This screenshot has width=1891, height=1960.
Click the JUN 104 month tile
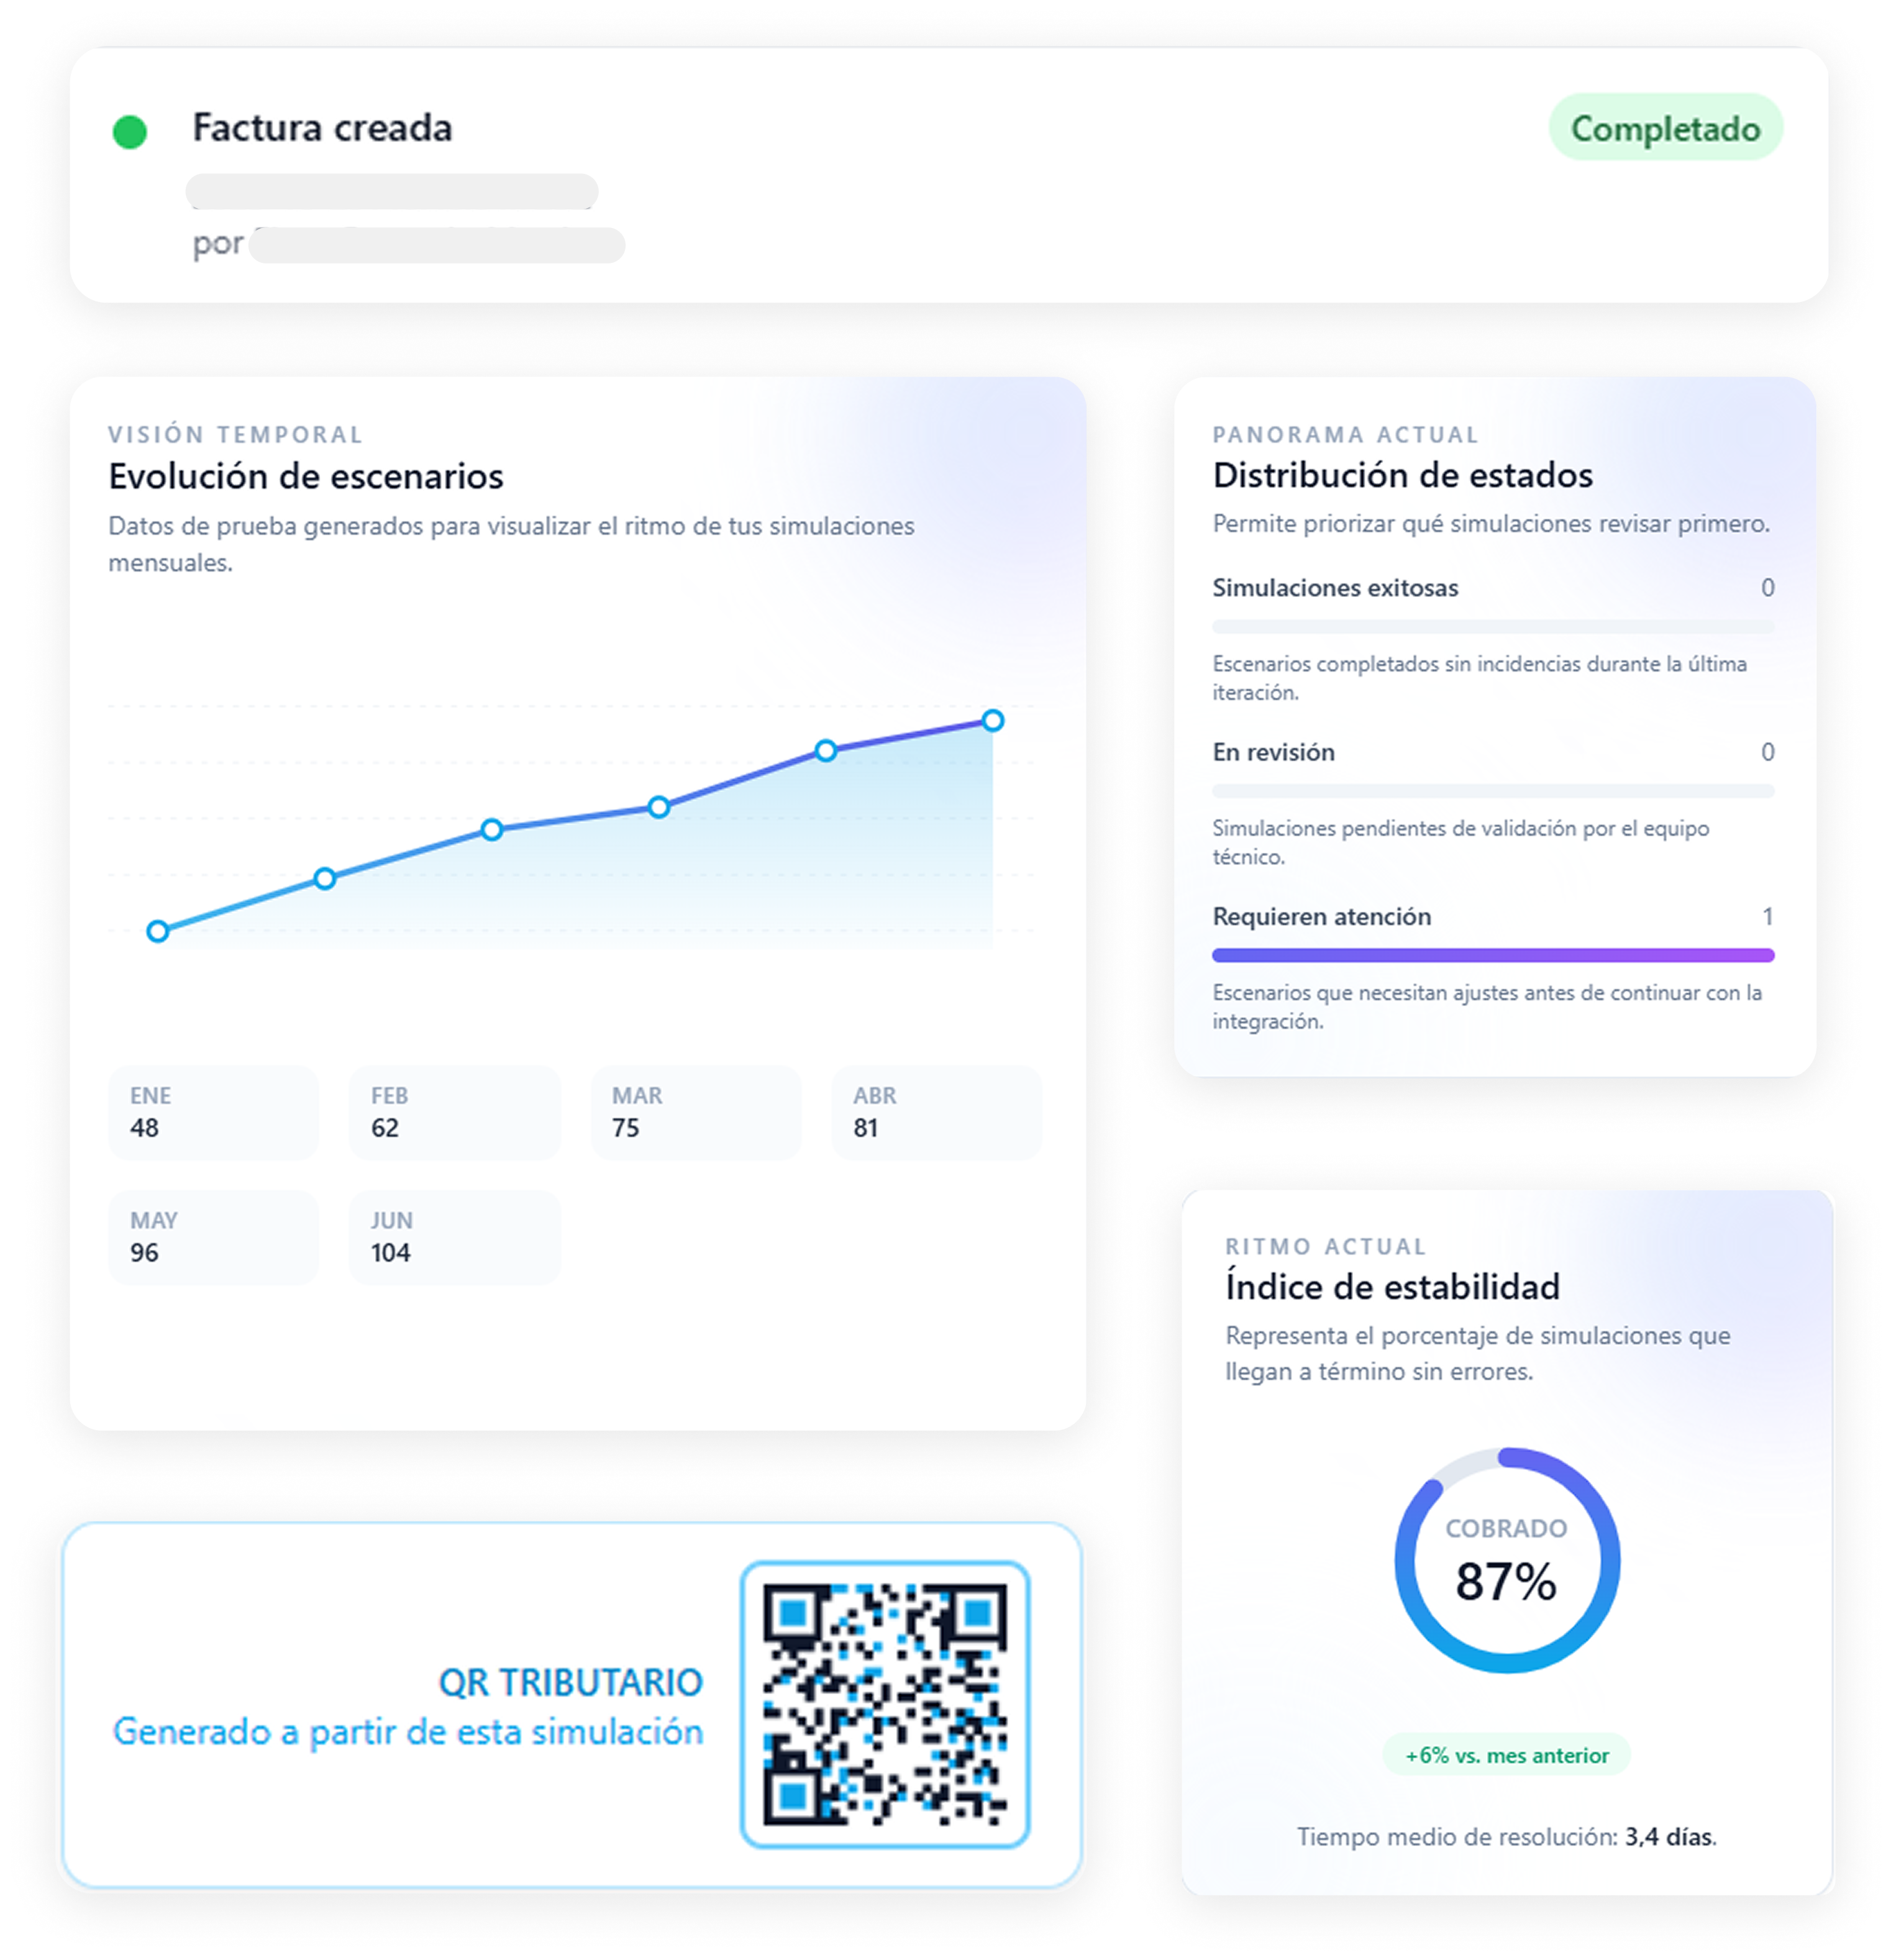pos(455,1237)
